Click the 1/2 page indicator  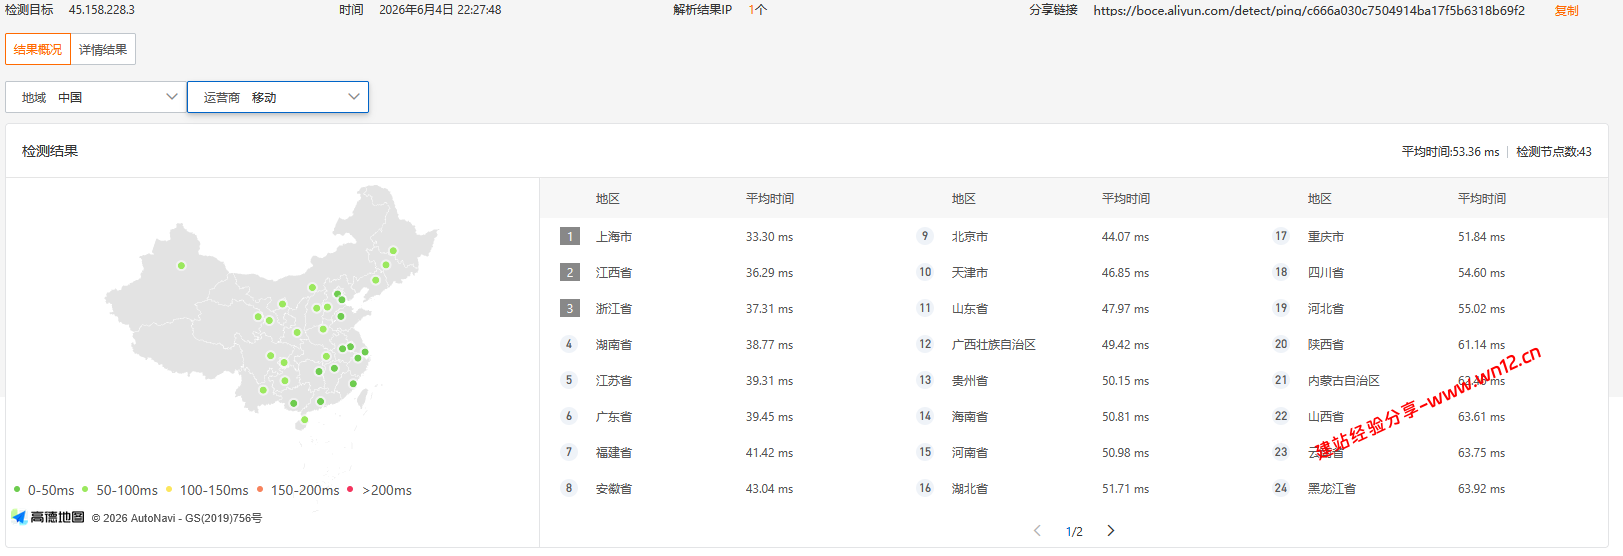(1074, 532)
